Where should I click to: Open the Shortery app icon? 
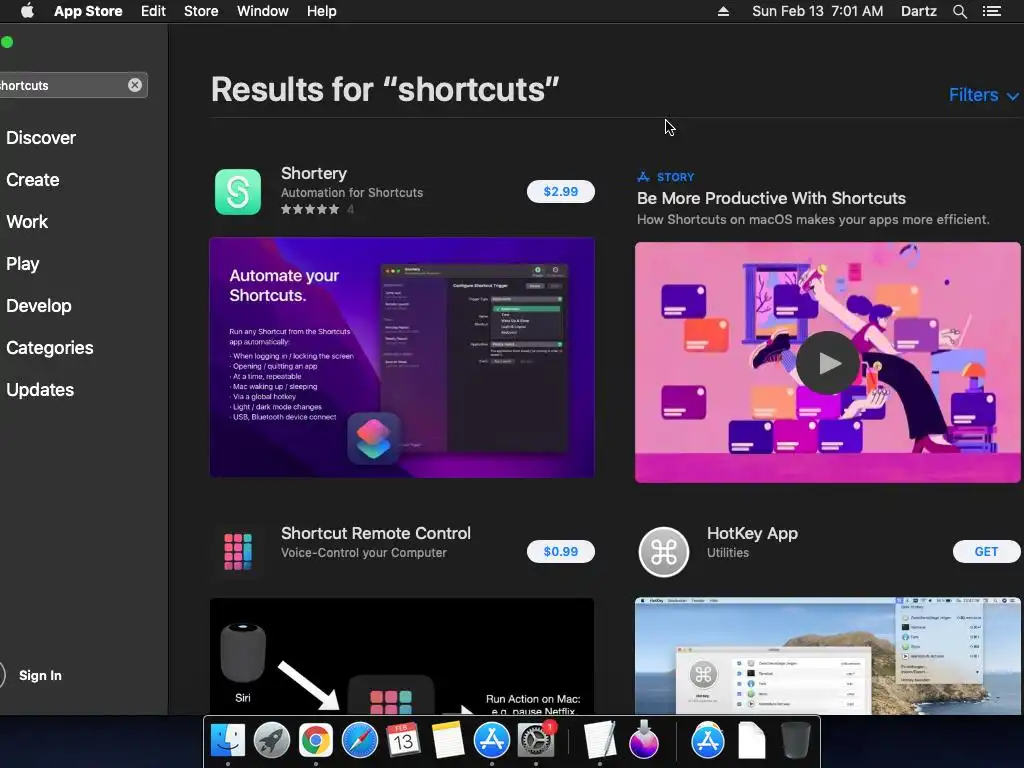[x=238, y=191]
